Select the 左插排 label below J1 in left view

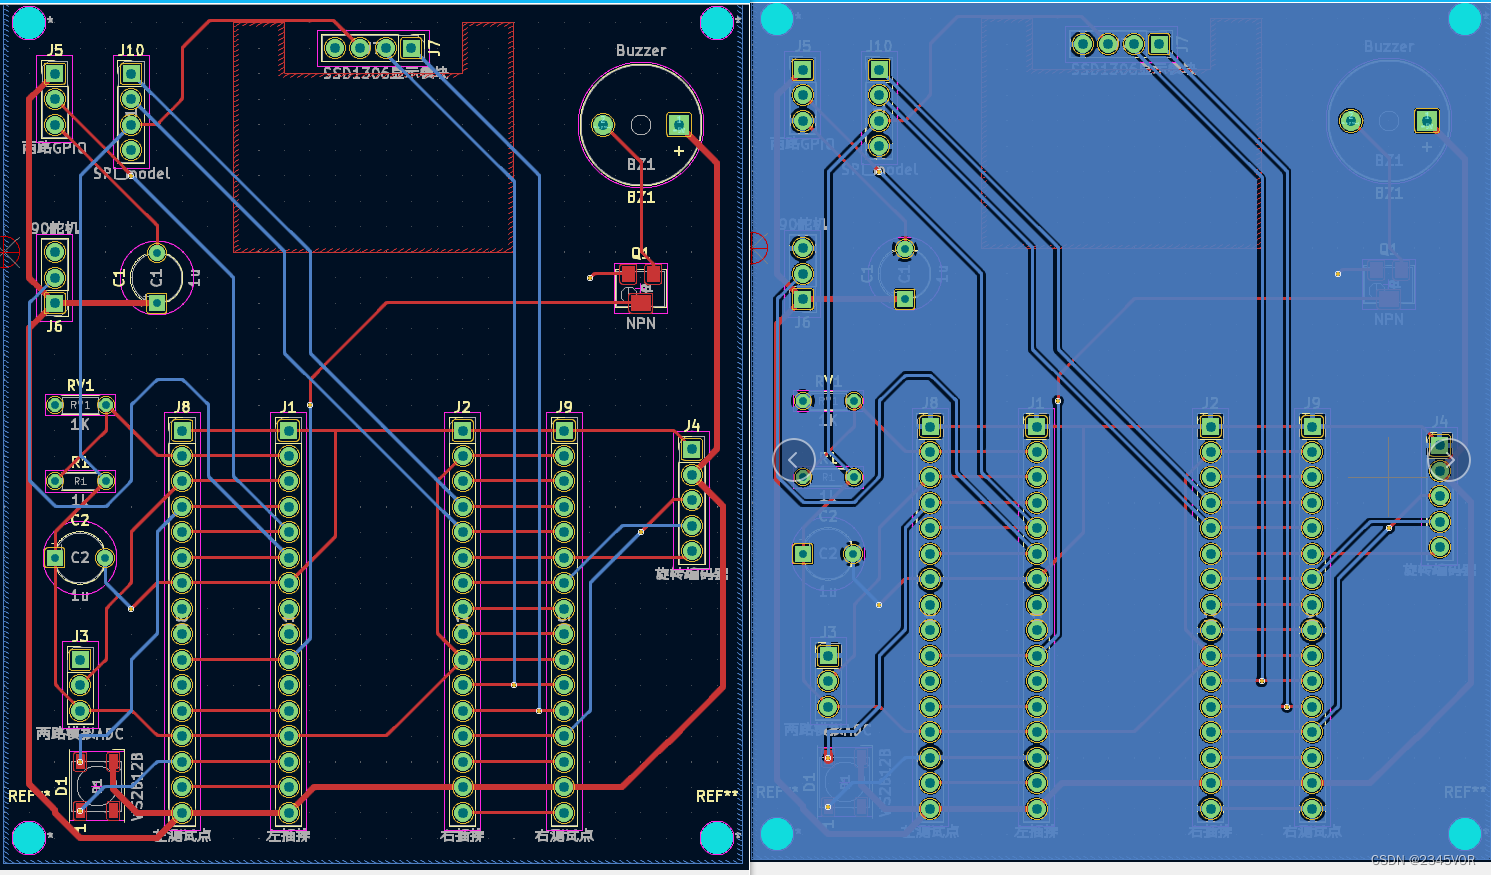[x=288, y=835]
